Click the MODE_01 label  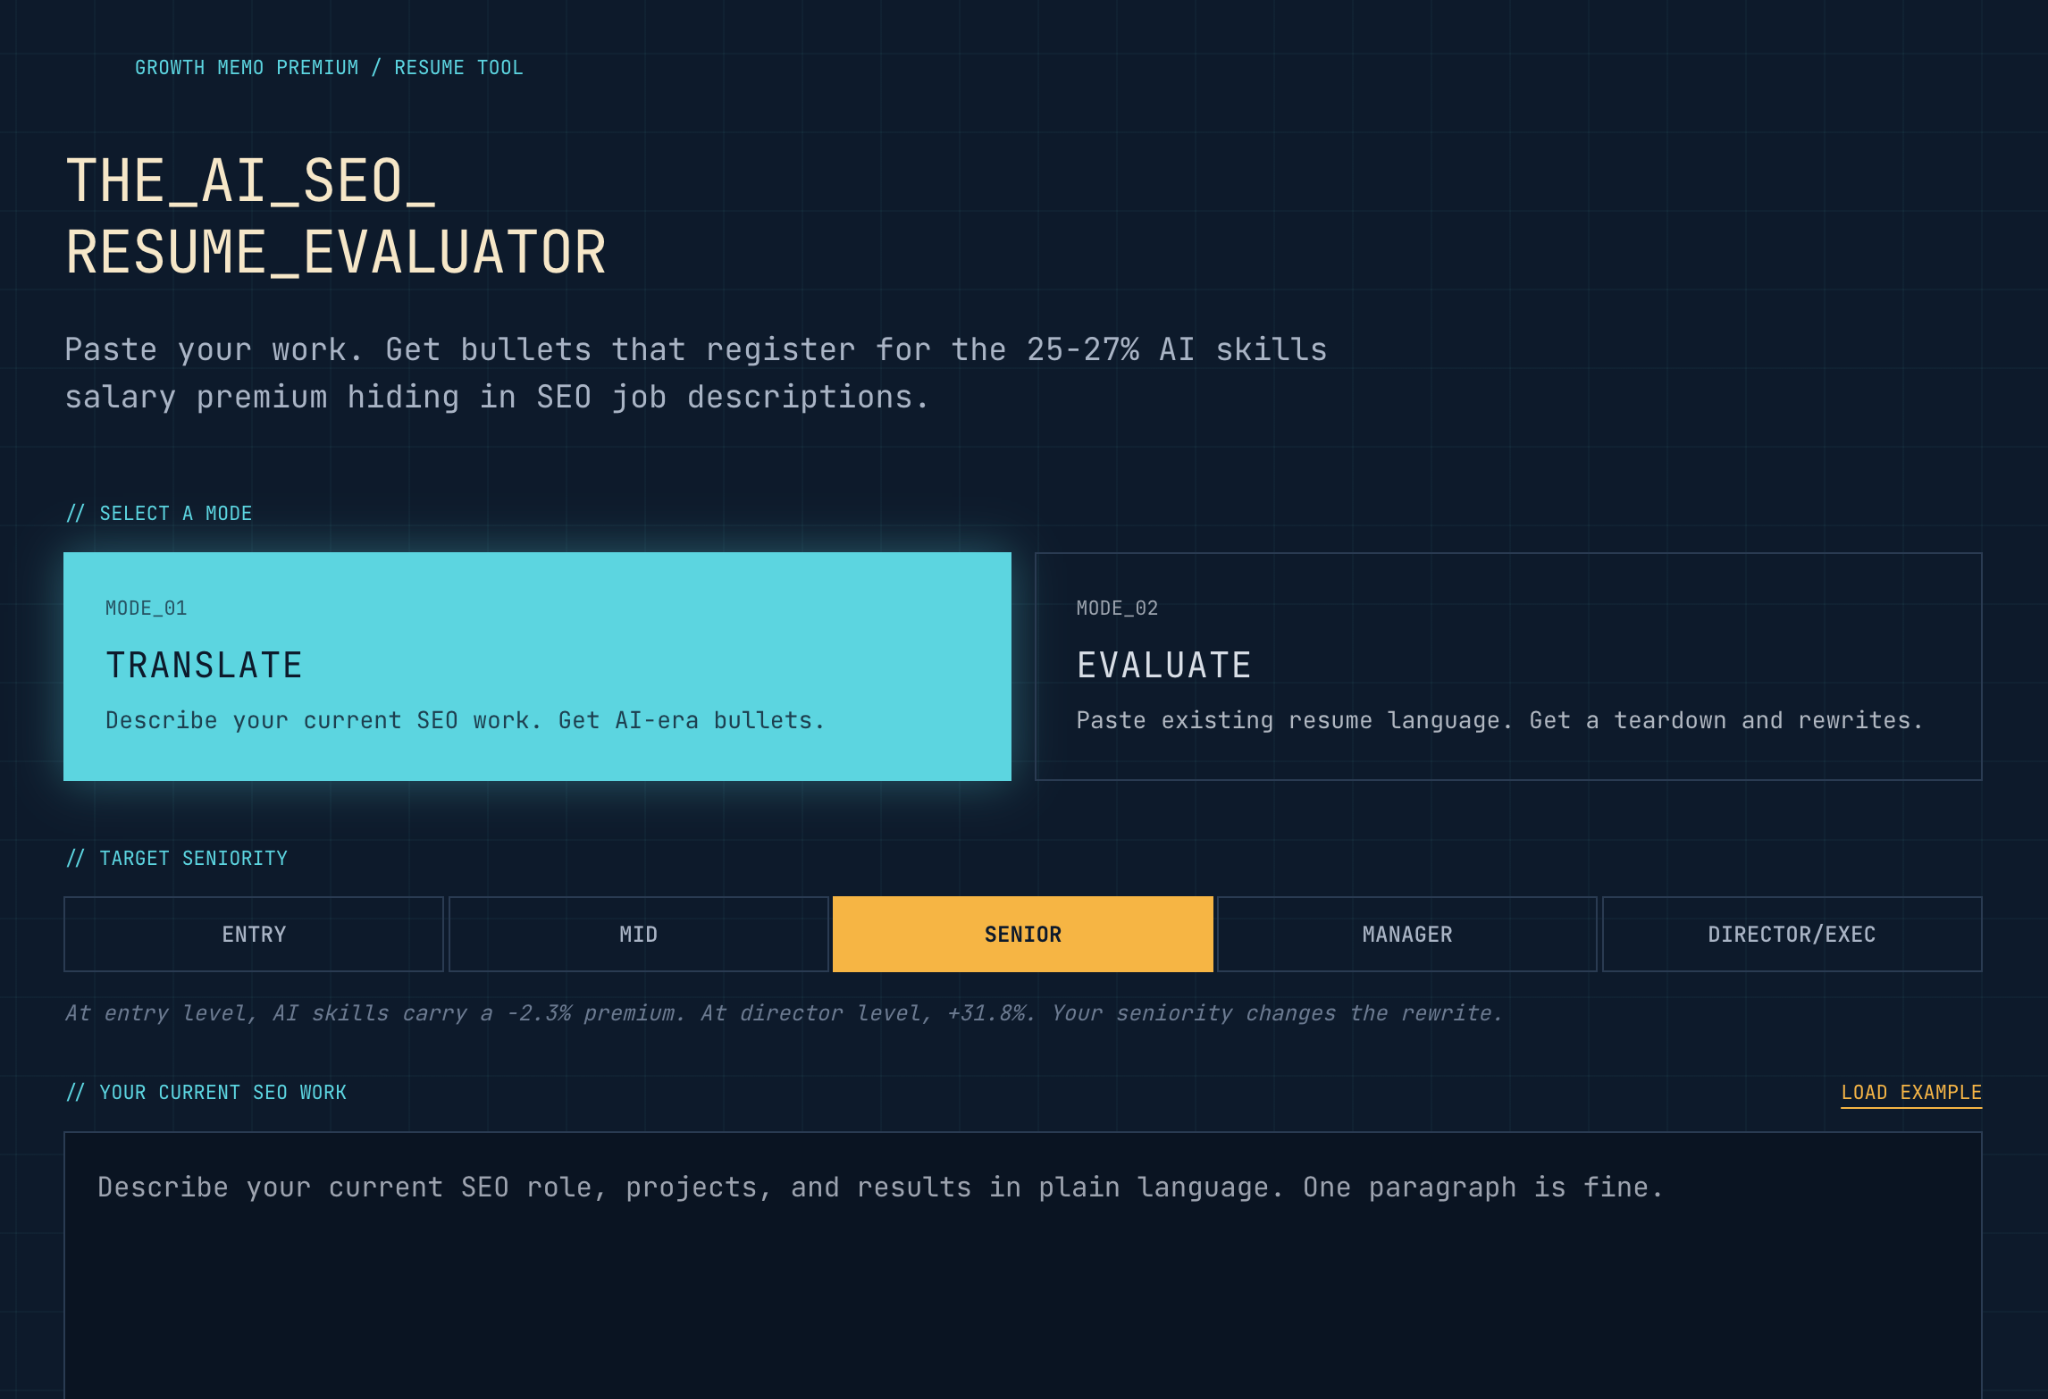[146, 608]
